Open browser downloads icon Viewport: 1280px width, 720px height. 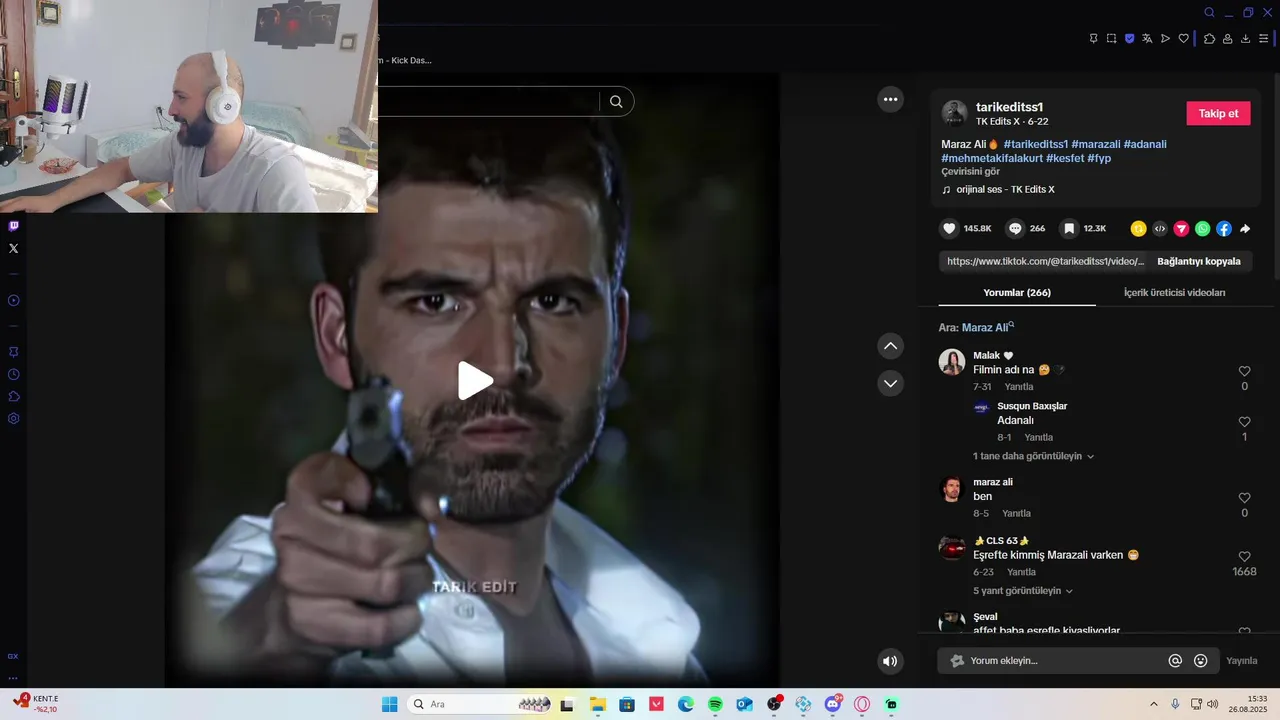[1245, 39]
